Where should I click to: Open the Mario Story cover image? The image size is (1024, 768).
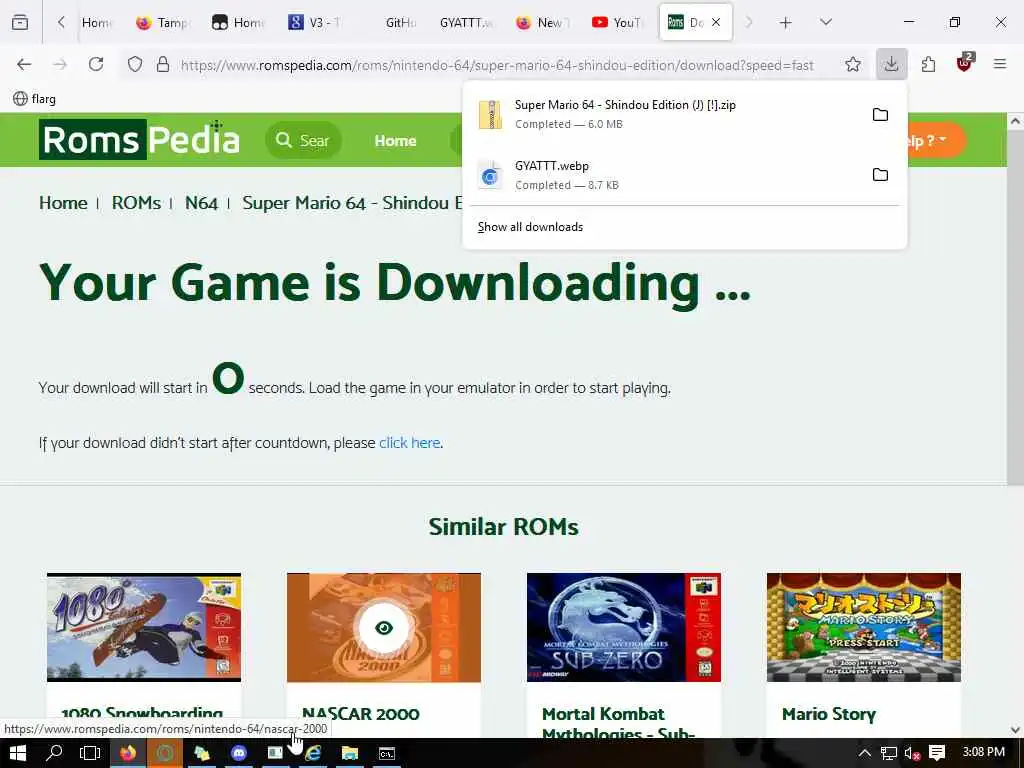tap(863, 627)
